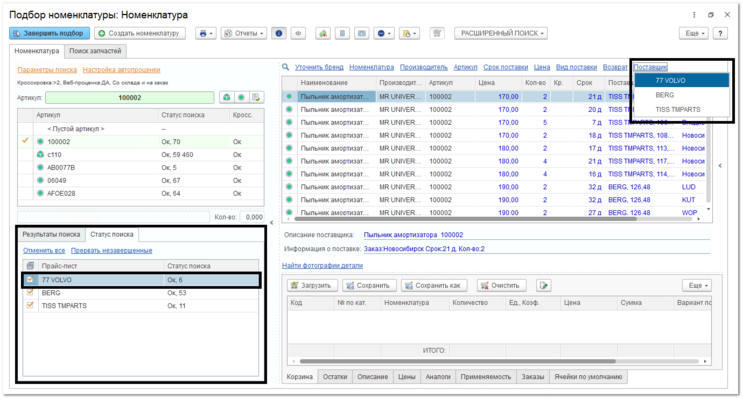The height and width of the screenshot is (399, 743).
Task: Toggle the BERG price list checkbox
Action: click(x=30, y=292)
